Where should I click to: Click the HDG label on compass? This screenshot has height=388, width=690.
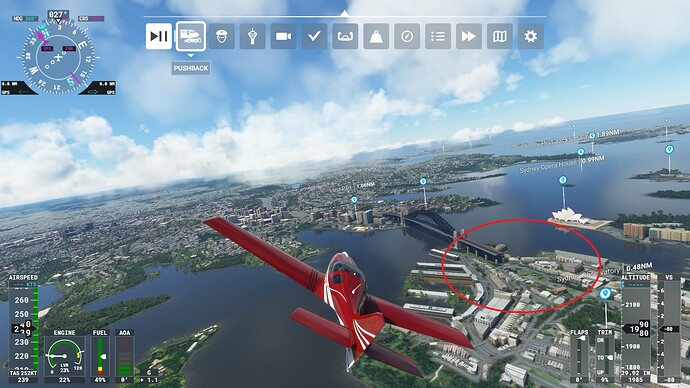[18, 18]
